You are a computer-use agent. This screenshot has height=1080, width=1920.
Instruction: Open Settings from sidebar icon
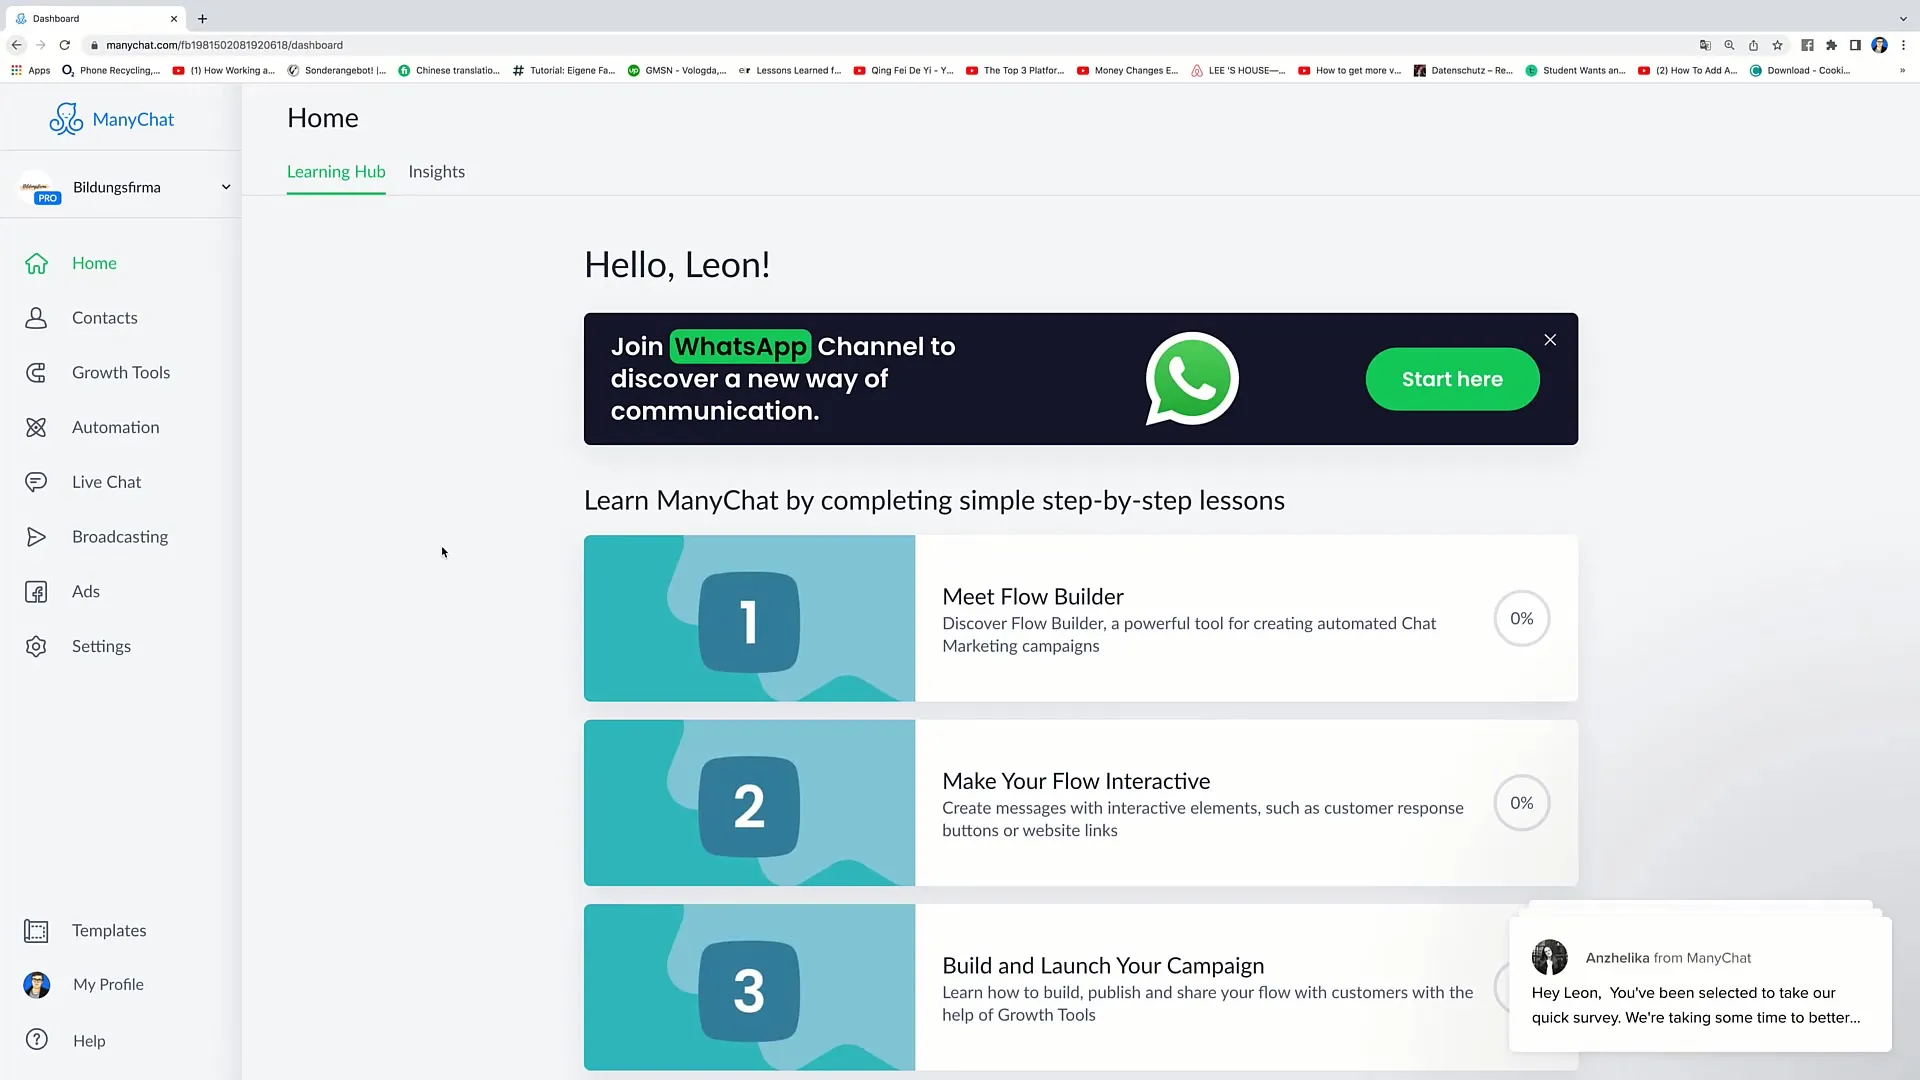36,645
